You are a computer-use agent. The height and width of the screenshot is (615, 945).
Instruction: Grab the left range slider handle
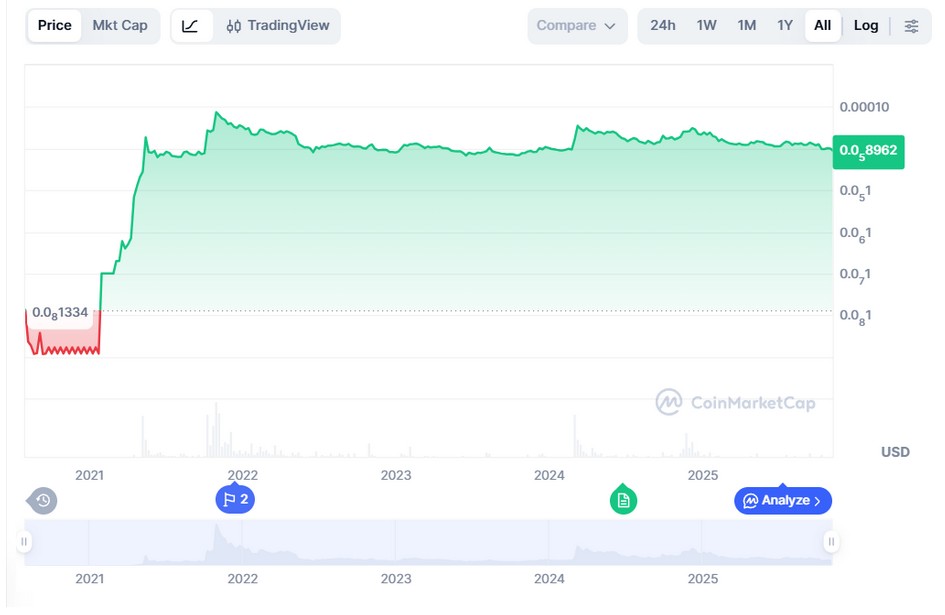coord(25,542)
